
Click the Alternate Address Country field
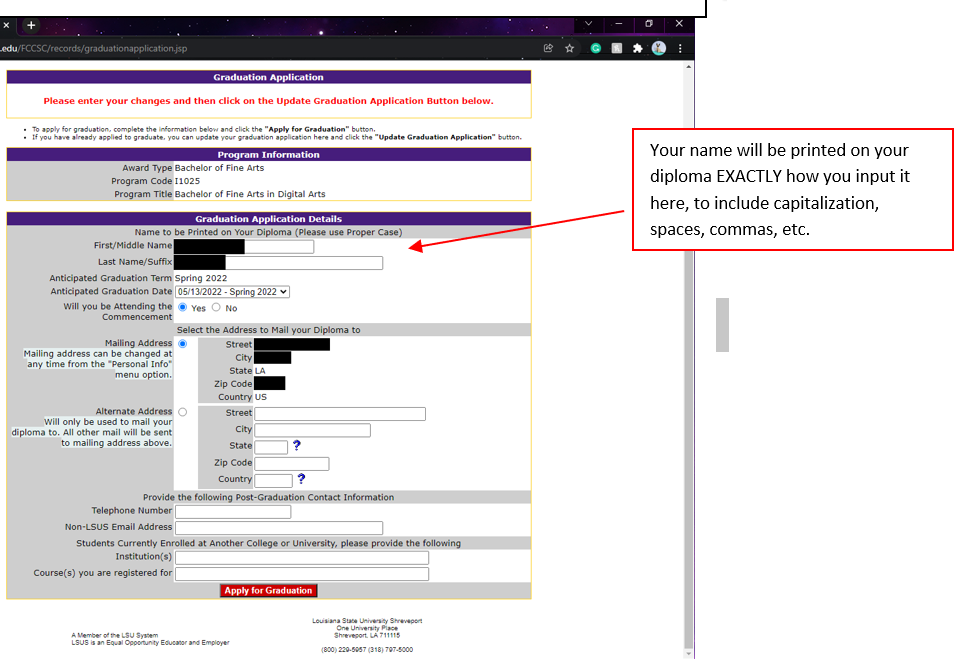[x=274, y=481]
